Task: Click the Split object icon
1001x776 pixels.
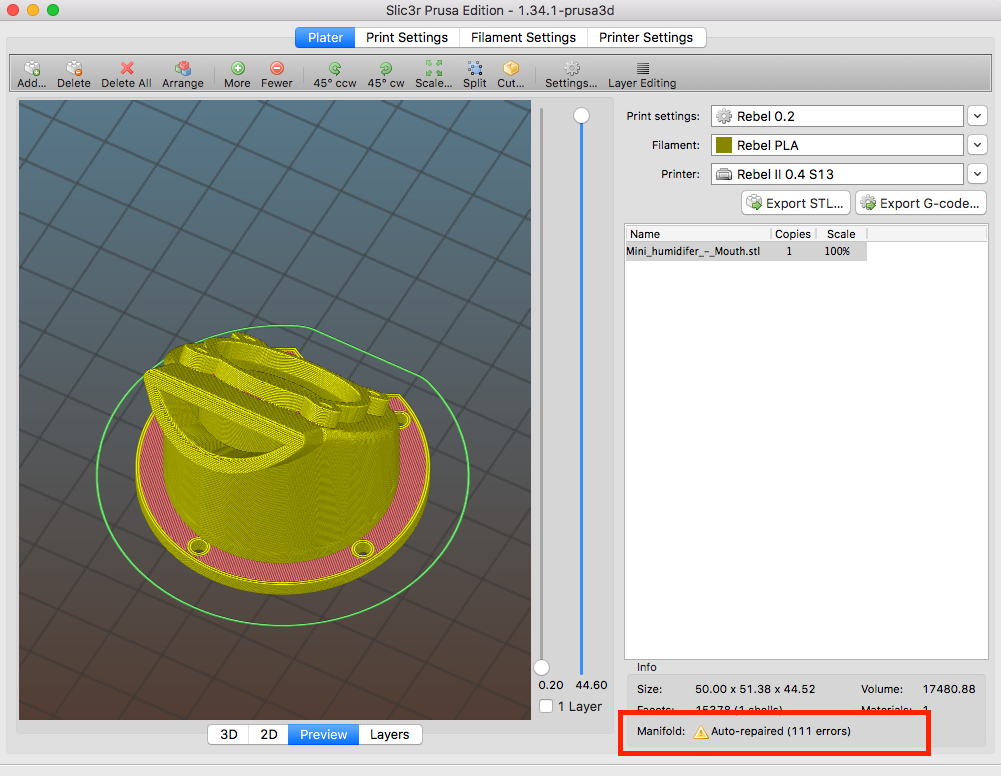Action: (x=475, y=69)
